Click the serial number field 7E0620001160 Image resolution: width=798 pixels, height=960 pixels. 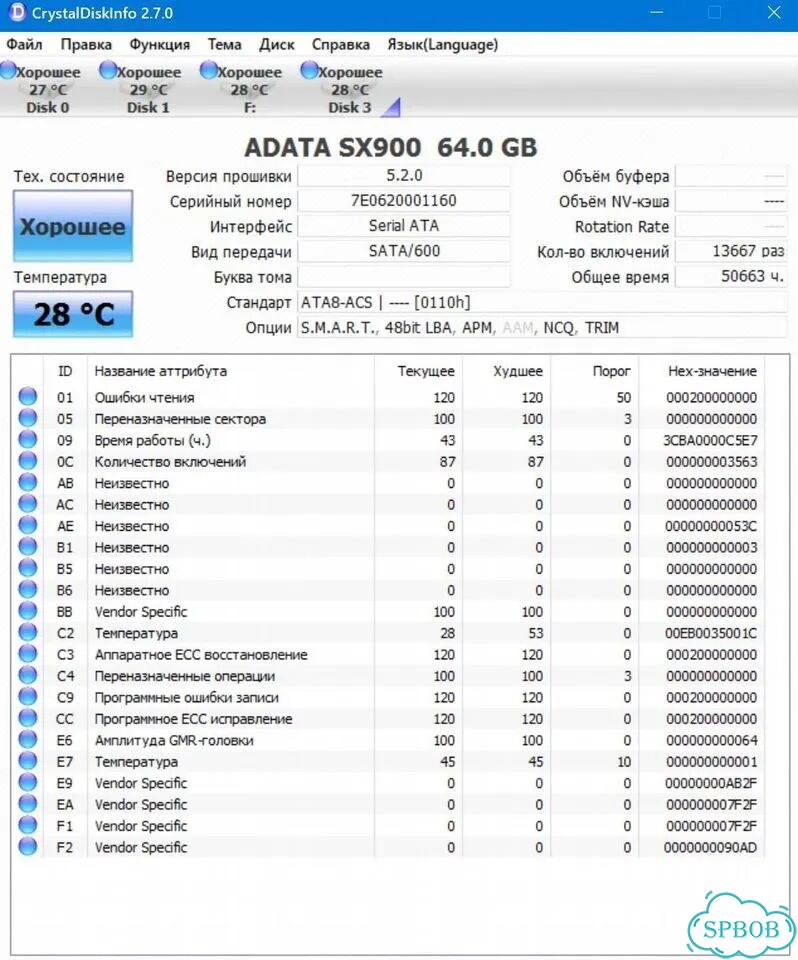[x=404, y=201]
